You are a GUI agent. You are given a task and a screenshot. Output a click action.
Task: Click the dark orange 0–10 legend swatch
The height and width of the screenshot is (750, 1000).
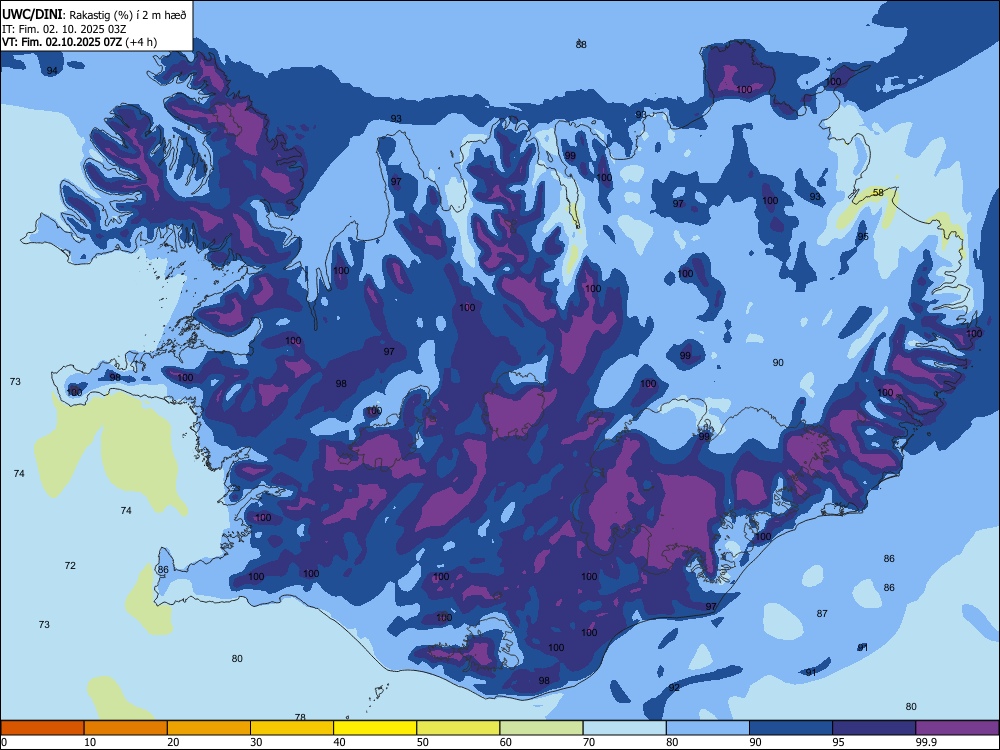coord(42,728)
